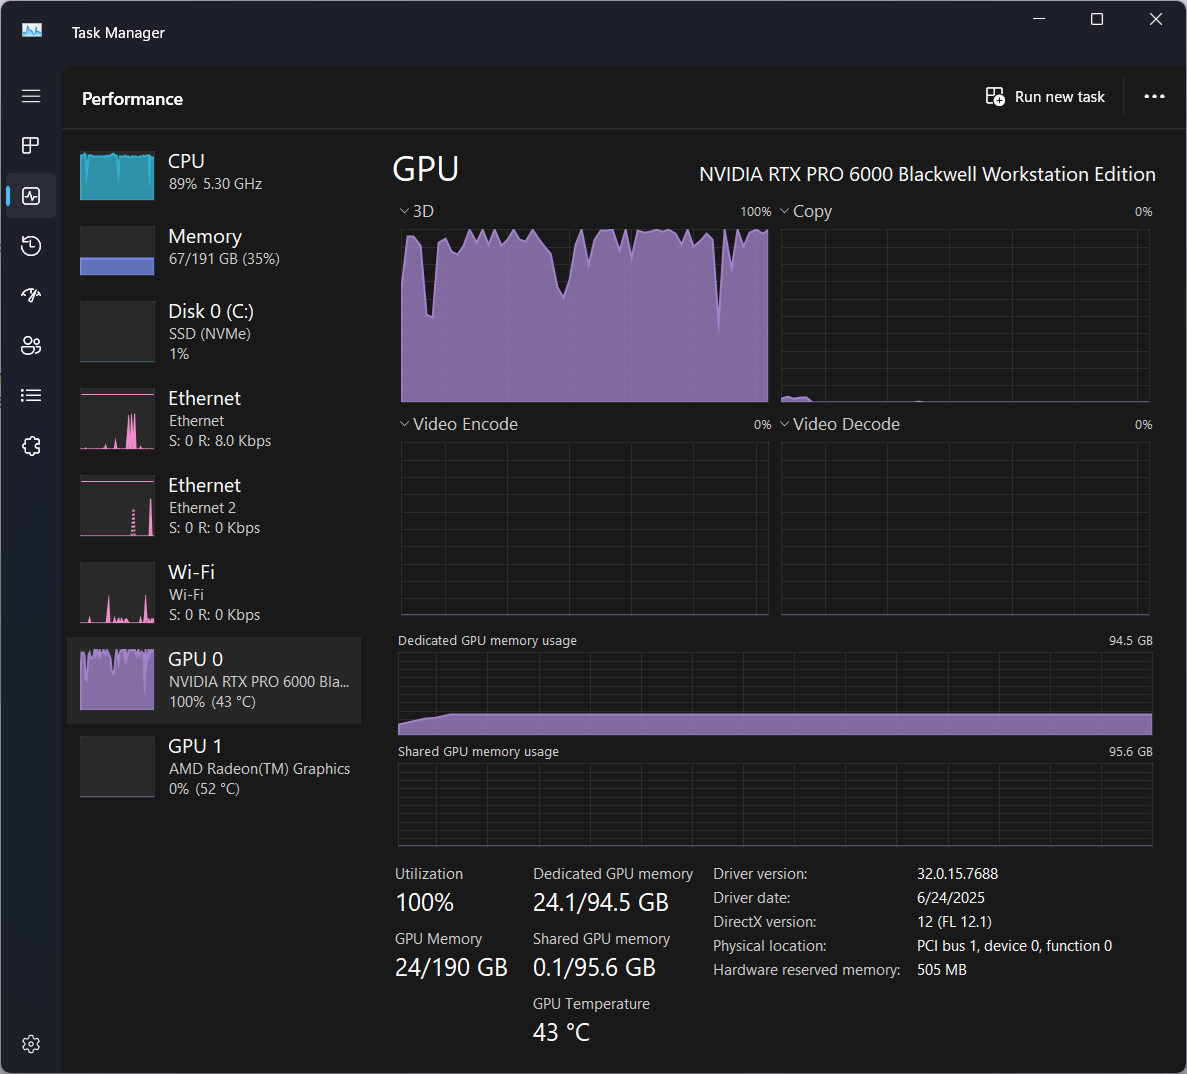This screenshot has height=1074, width=1187.
Task: Click the large GPU heading
Action: 425,169
